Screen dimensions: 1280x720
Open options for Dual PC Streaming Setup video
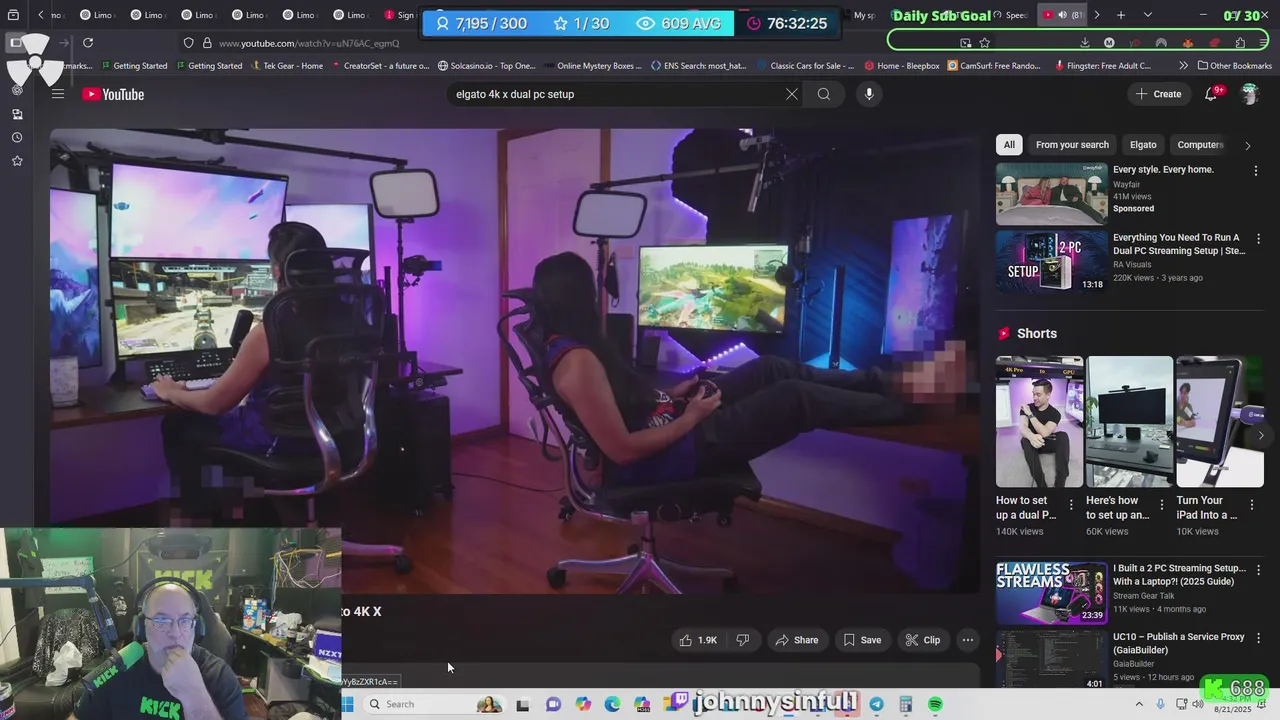coord(1258,239)
